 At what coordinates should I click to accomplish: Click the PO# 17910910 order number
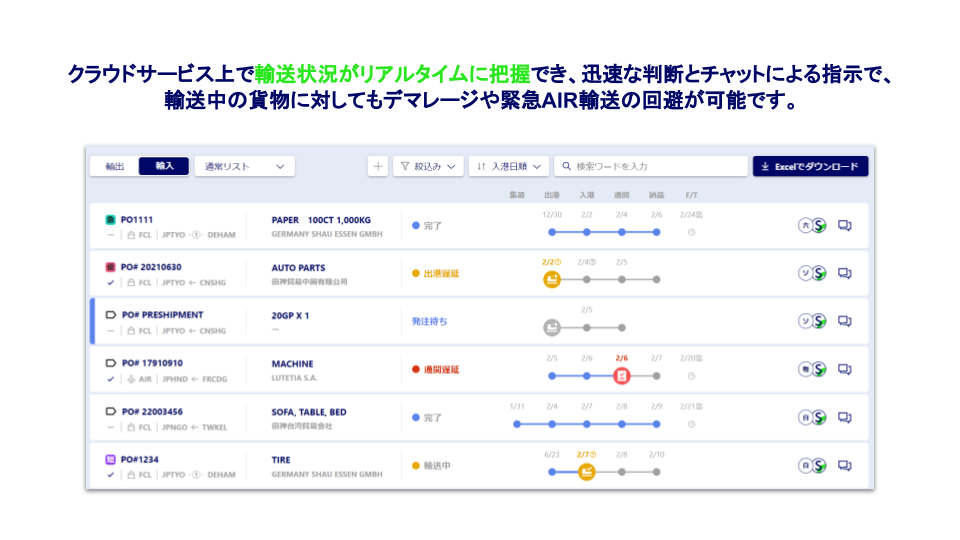[x=152, y=363]
